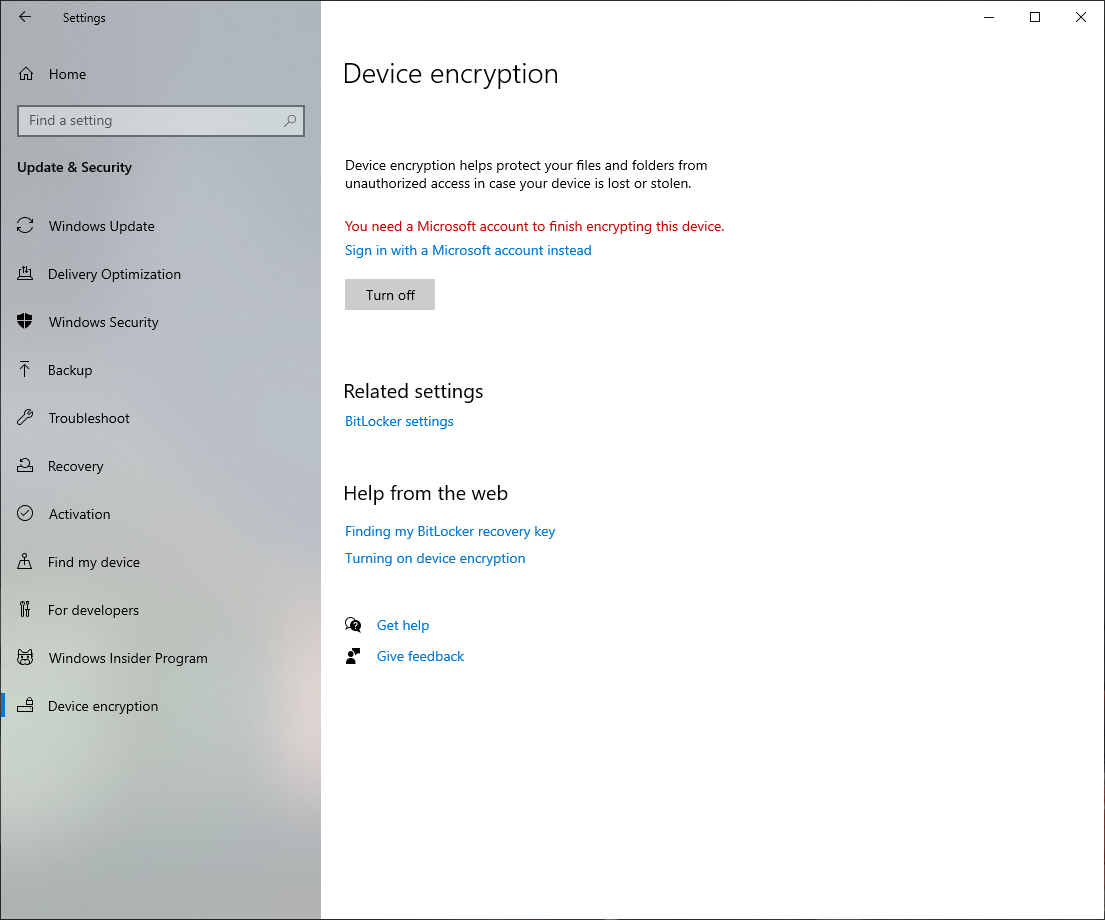
Task: Click the Backup arrow icon
Action: (25, 369)
